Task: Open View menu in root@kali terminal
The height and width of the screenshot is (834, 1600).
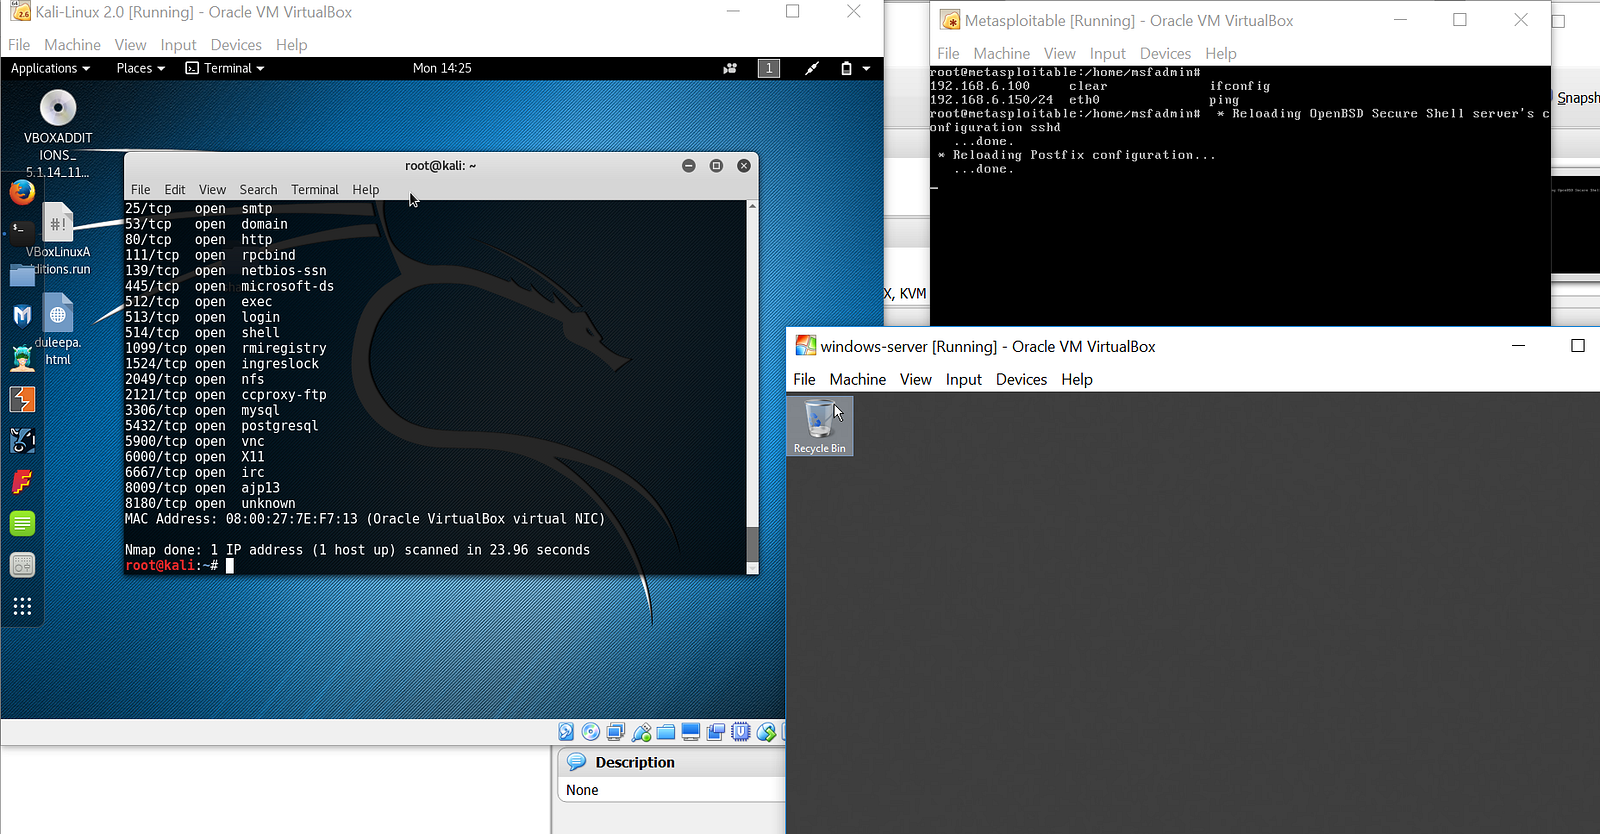Action: [x=212, y=189]
